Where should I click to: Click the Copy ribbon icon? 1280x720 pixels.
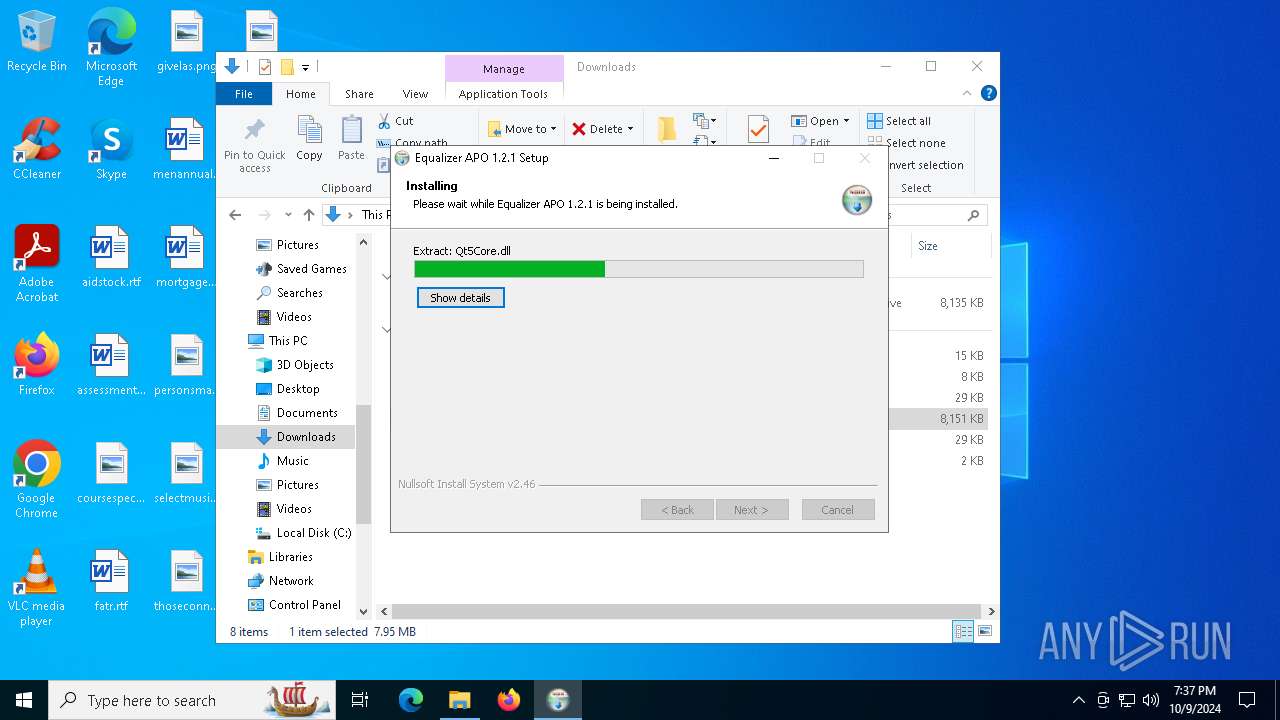tap(309, 138)
